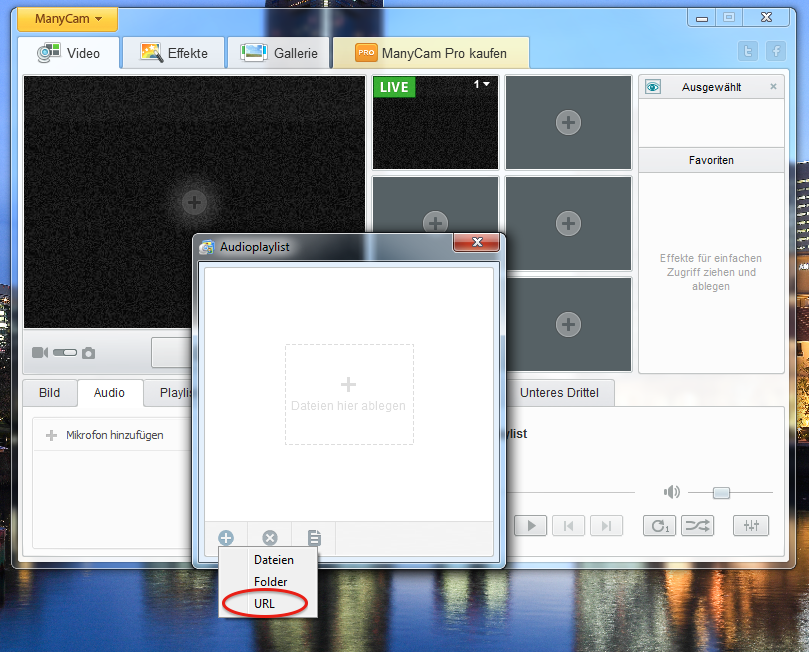Open the ManyCam main menu dropdown
This screenshot has width=809, height=652.
point(68,19)
